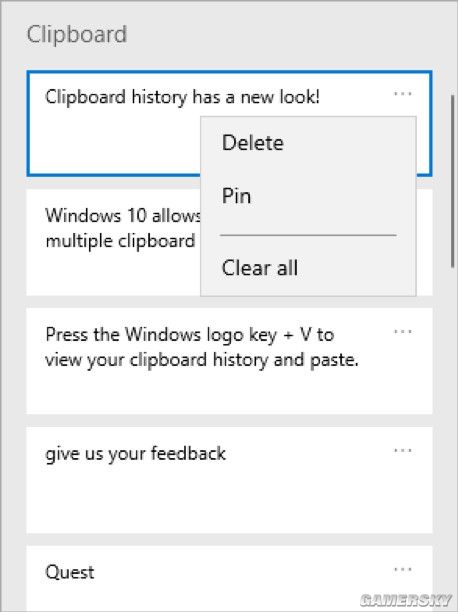Open options ellipsis for 'Clipboard history has a new look!'

coord(403,94)
